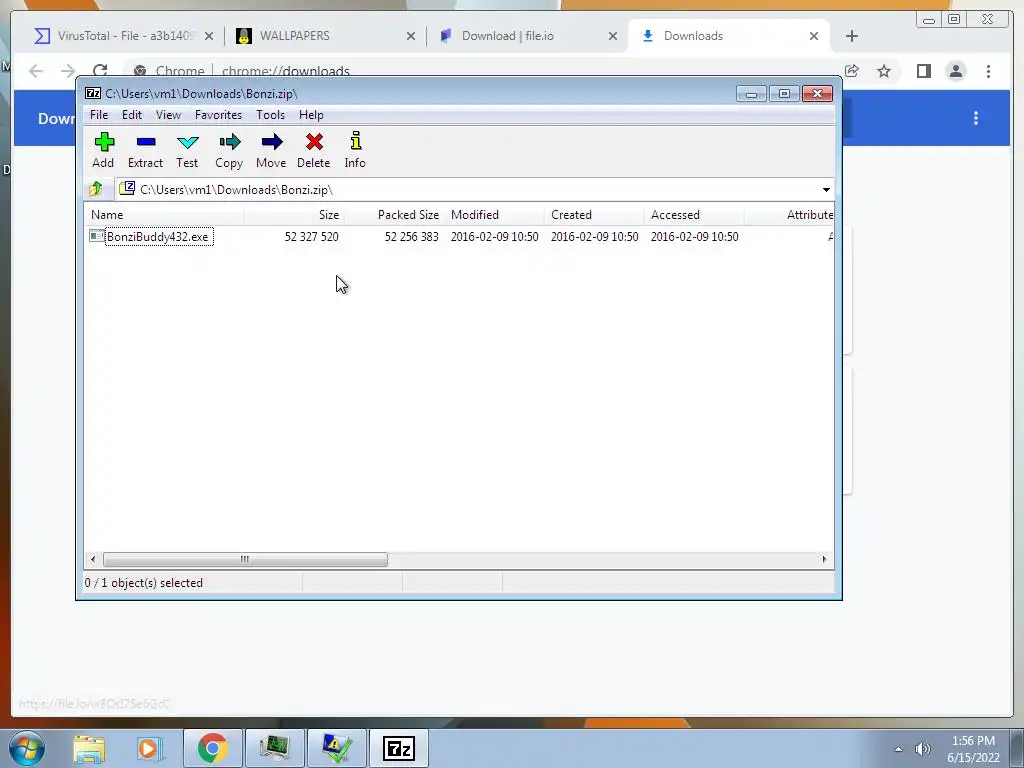Click the horizontal scrollbar thumb
The height and width of the screenshot is (768, 1024).
point(245,559)
